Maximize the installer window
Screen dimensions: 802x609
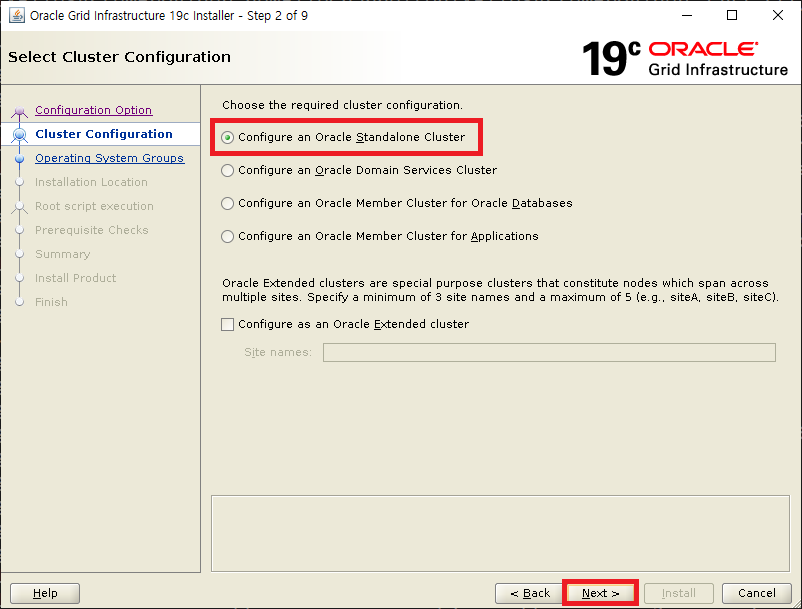pyautogui.click(x=732, y=15)
